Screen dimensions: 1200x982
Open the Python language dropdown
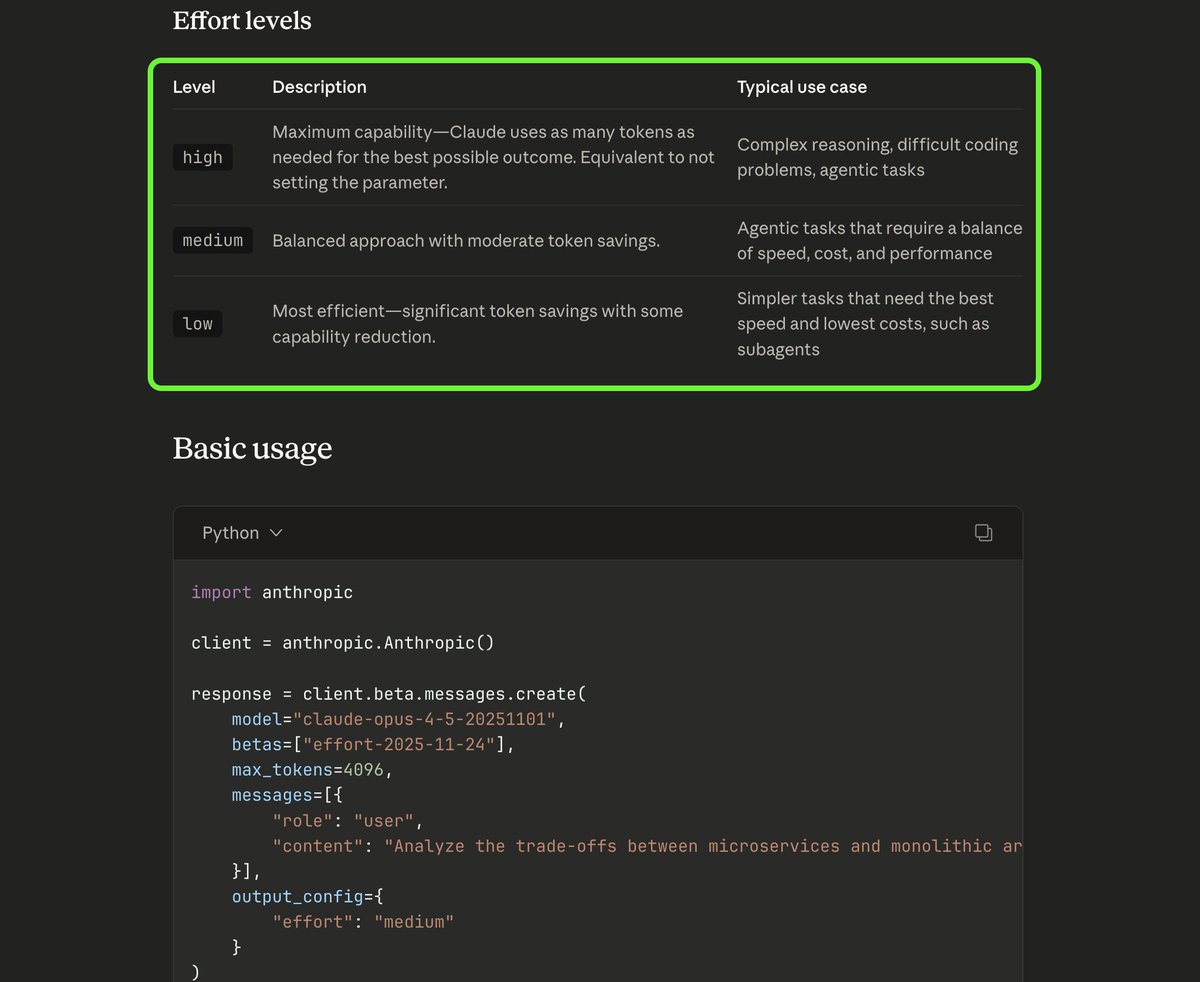coord(242,533)
